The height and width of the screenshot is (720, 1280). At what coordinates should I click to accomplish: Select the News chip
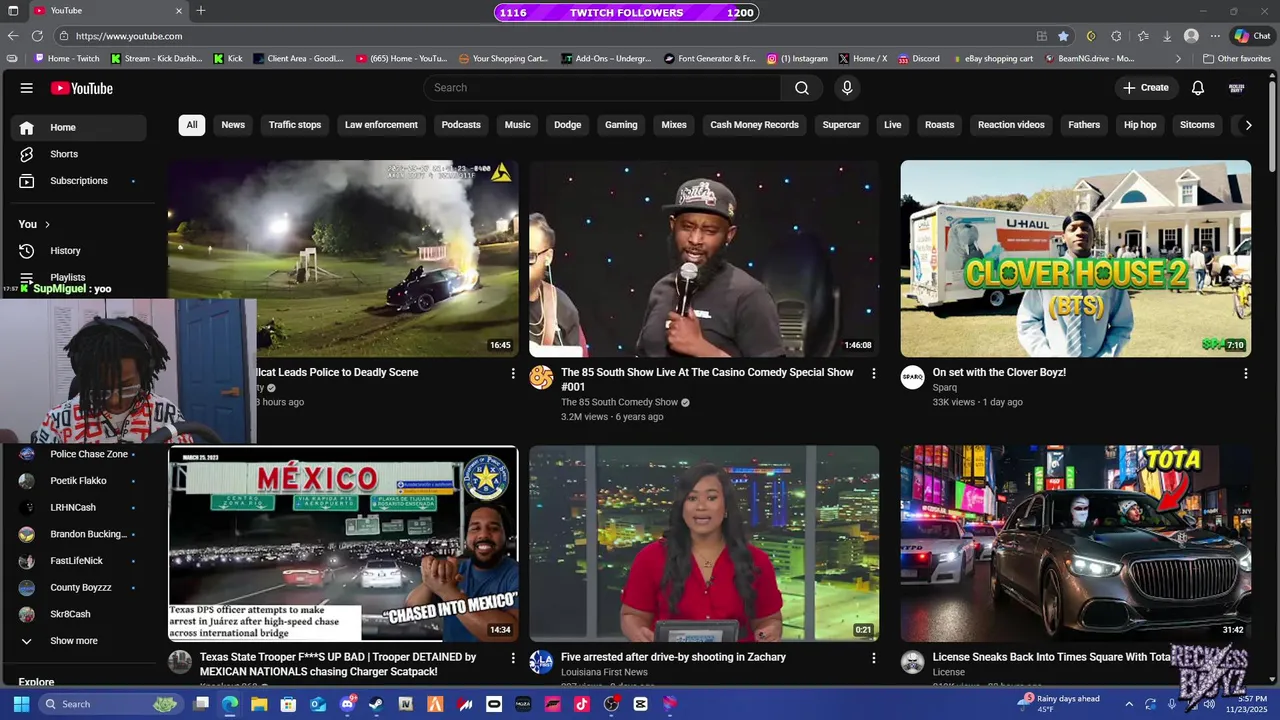[233, 125]
